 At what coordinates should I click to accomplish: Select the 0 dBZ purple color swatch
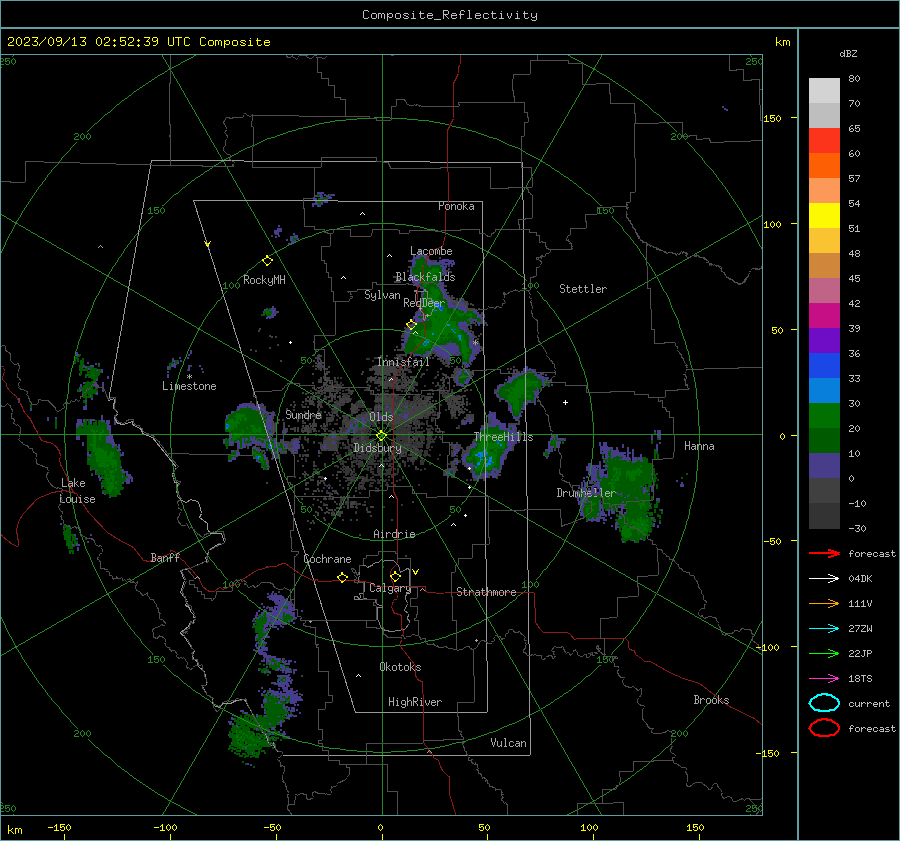point(824,465)
